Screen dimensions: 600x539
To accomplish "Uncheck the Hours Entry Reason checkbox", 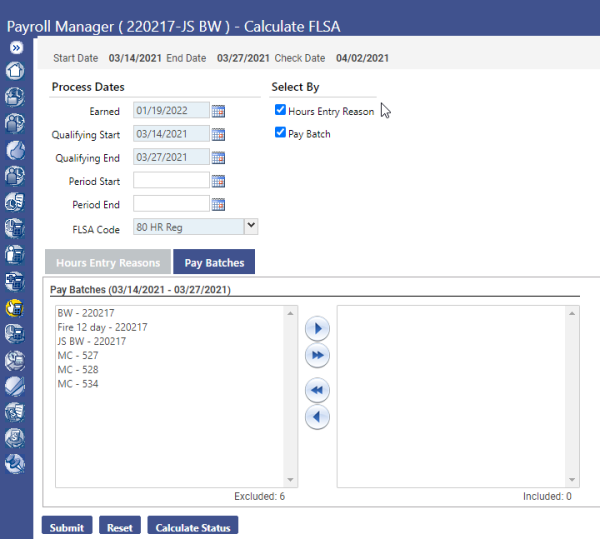I will (x=280, y=111).
